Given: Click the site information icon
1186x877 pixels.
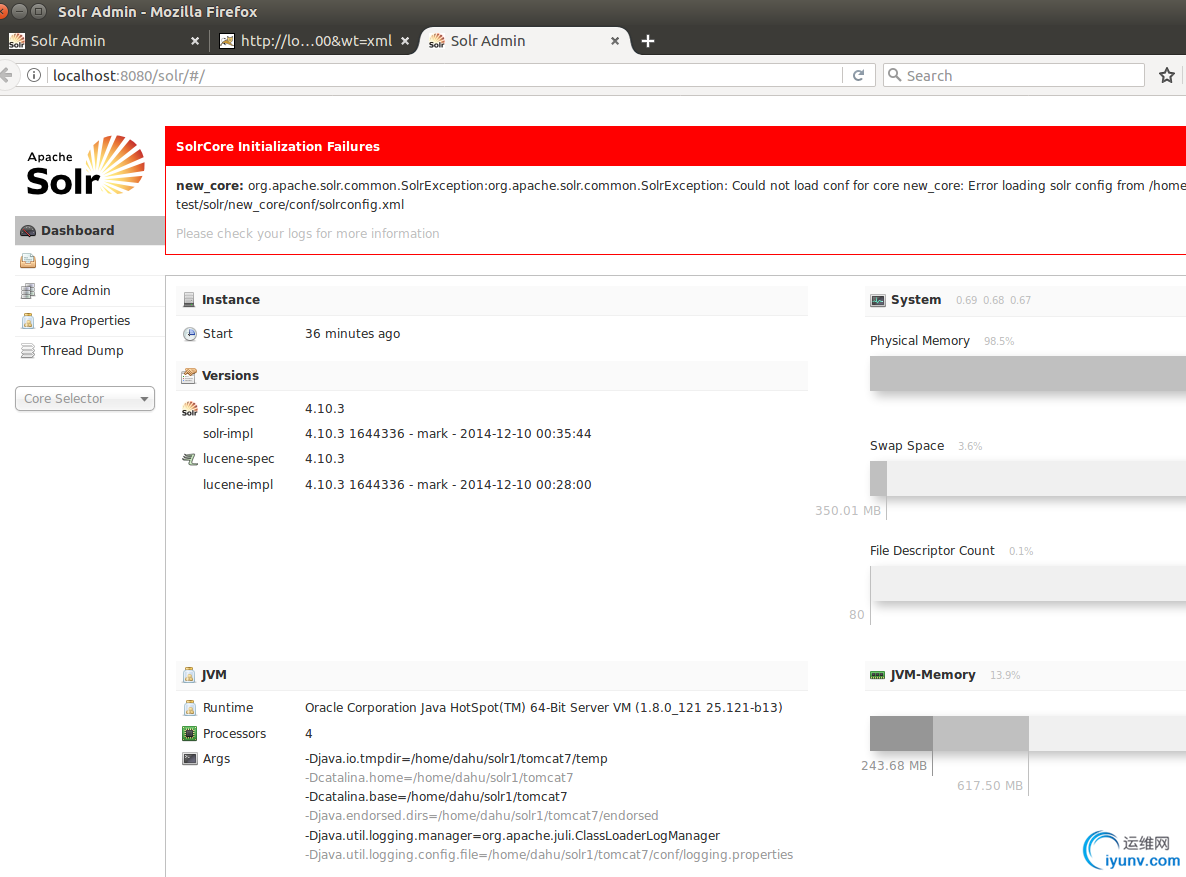Looking at the screenshot, I should click(34, 75).
